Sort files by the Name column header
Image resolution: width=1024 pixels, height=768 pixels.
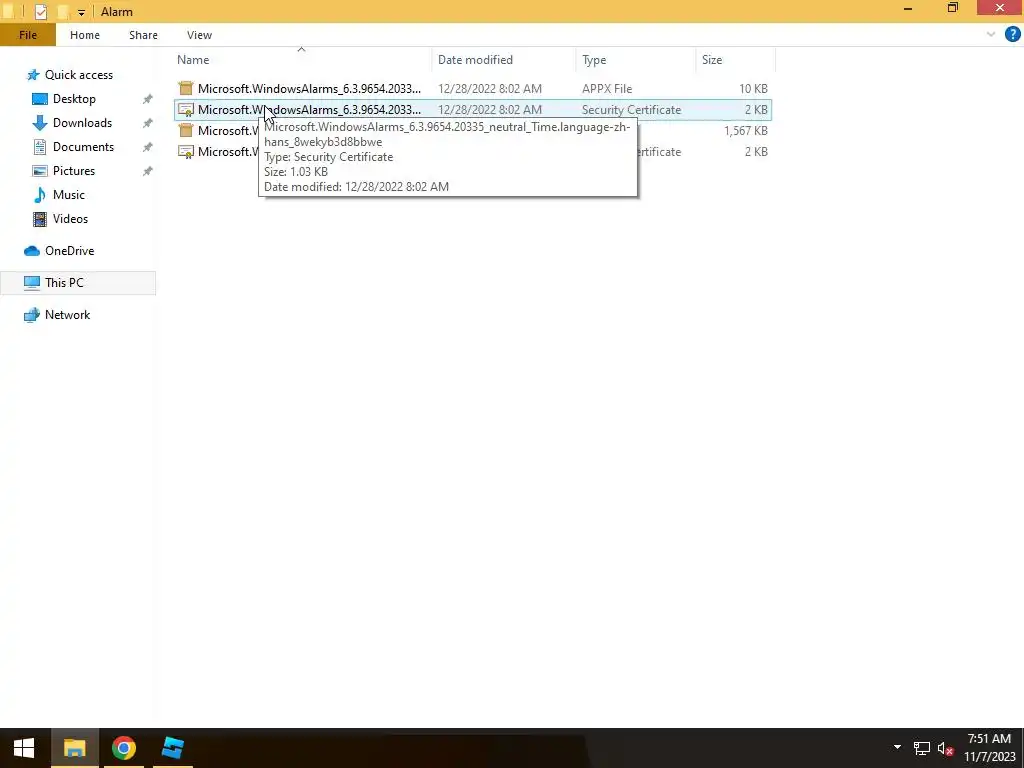click(x=193, y=59)
